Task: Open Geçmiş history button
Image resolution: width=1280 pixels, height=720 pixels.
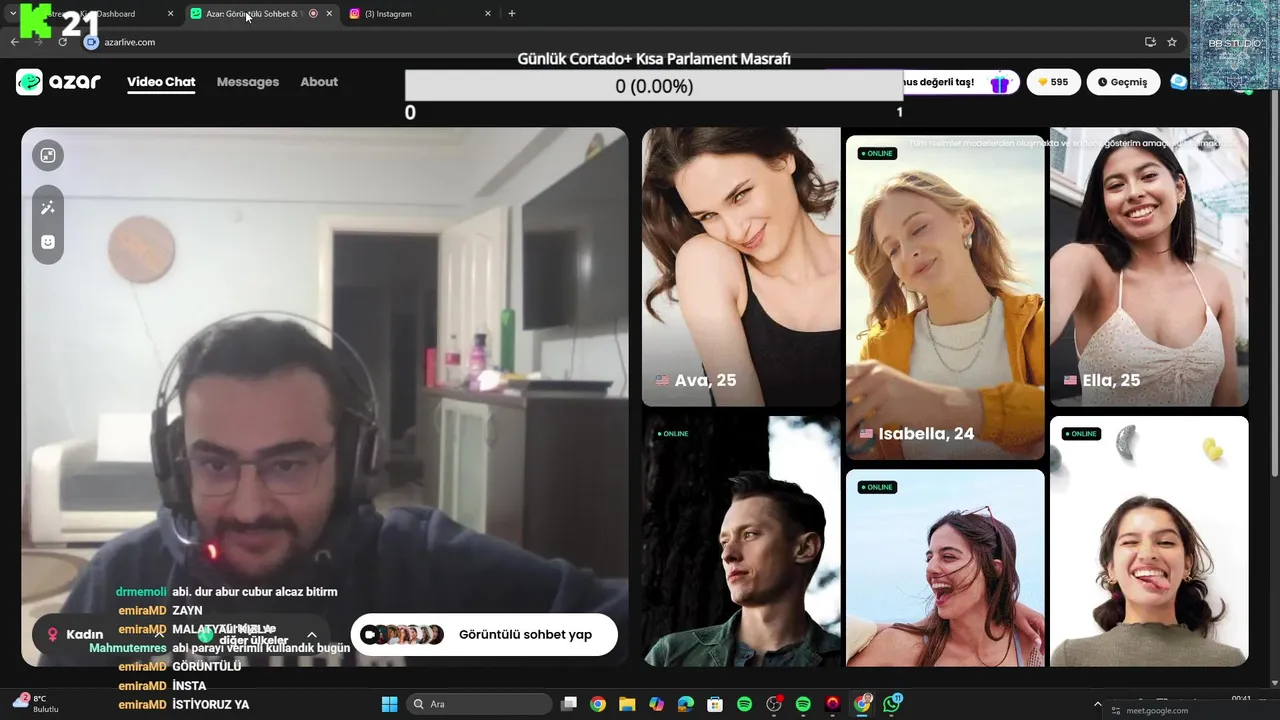Action: click(x=1123, y=82)
